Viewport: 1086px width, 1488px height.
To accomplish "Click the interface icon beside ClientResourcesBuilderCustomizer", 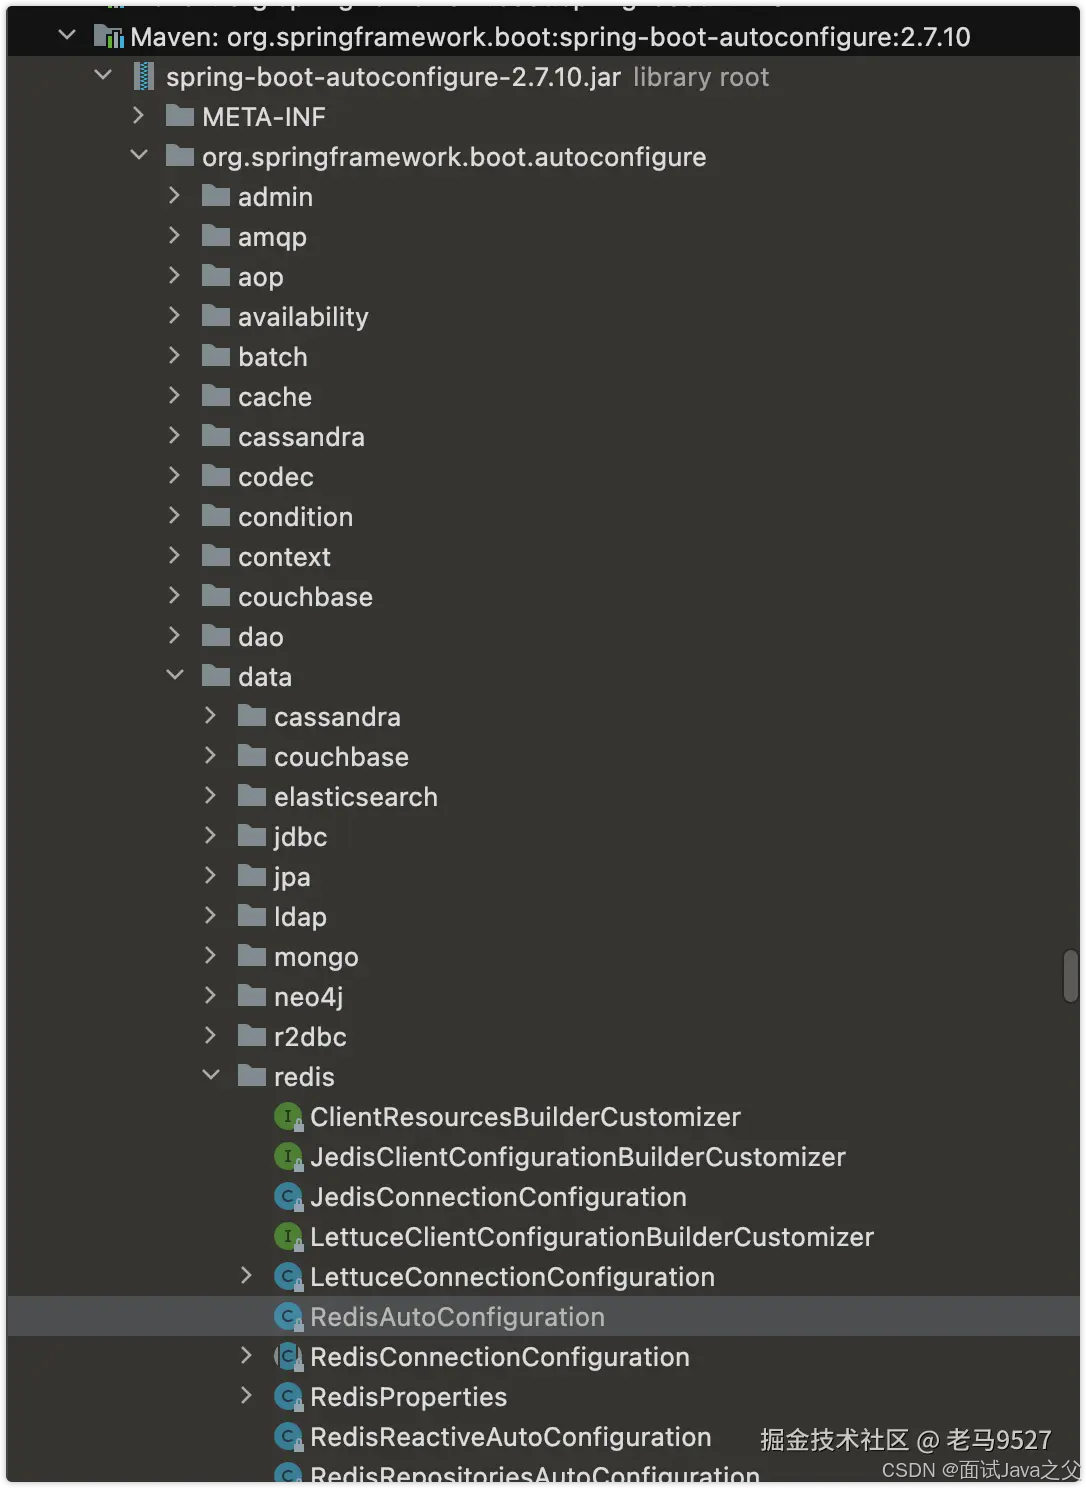I will (288, 1117).
